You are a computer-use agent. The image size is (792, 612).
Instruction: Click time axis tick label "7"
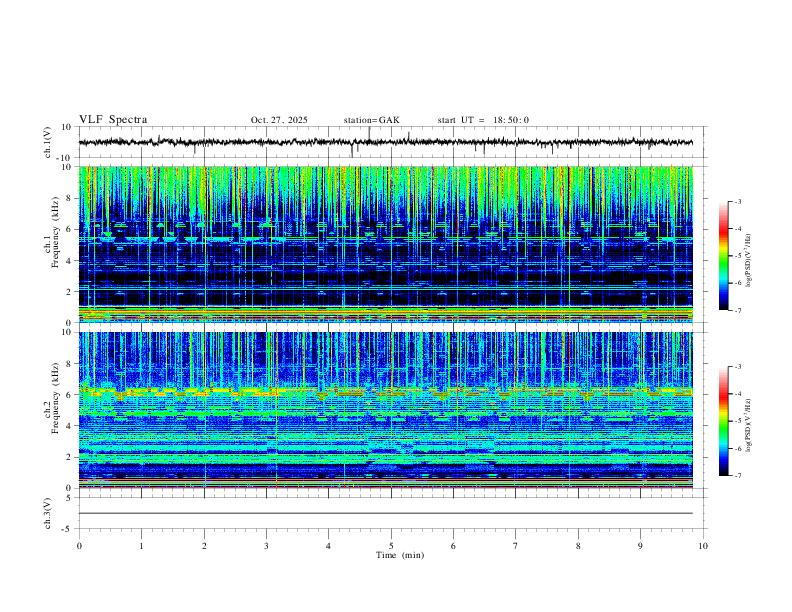coord(516,546)
